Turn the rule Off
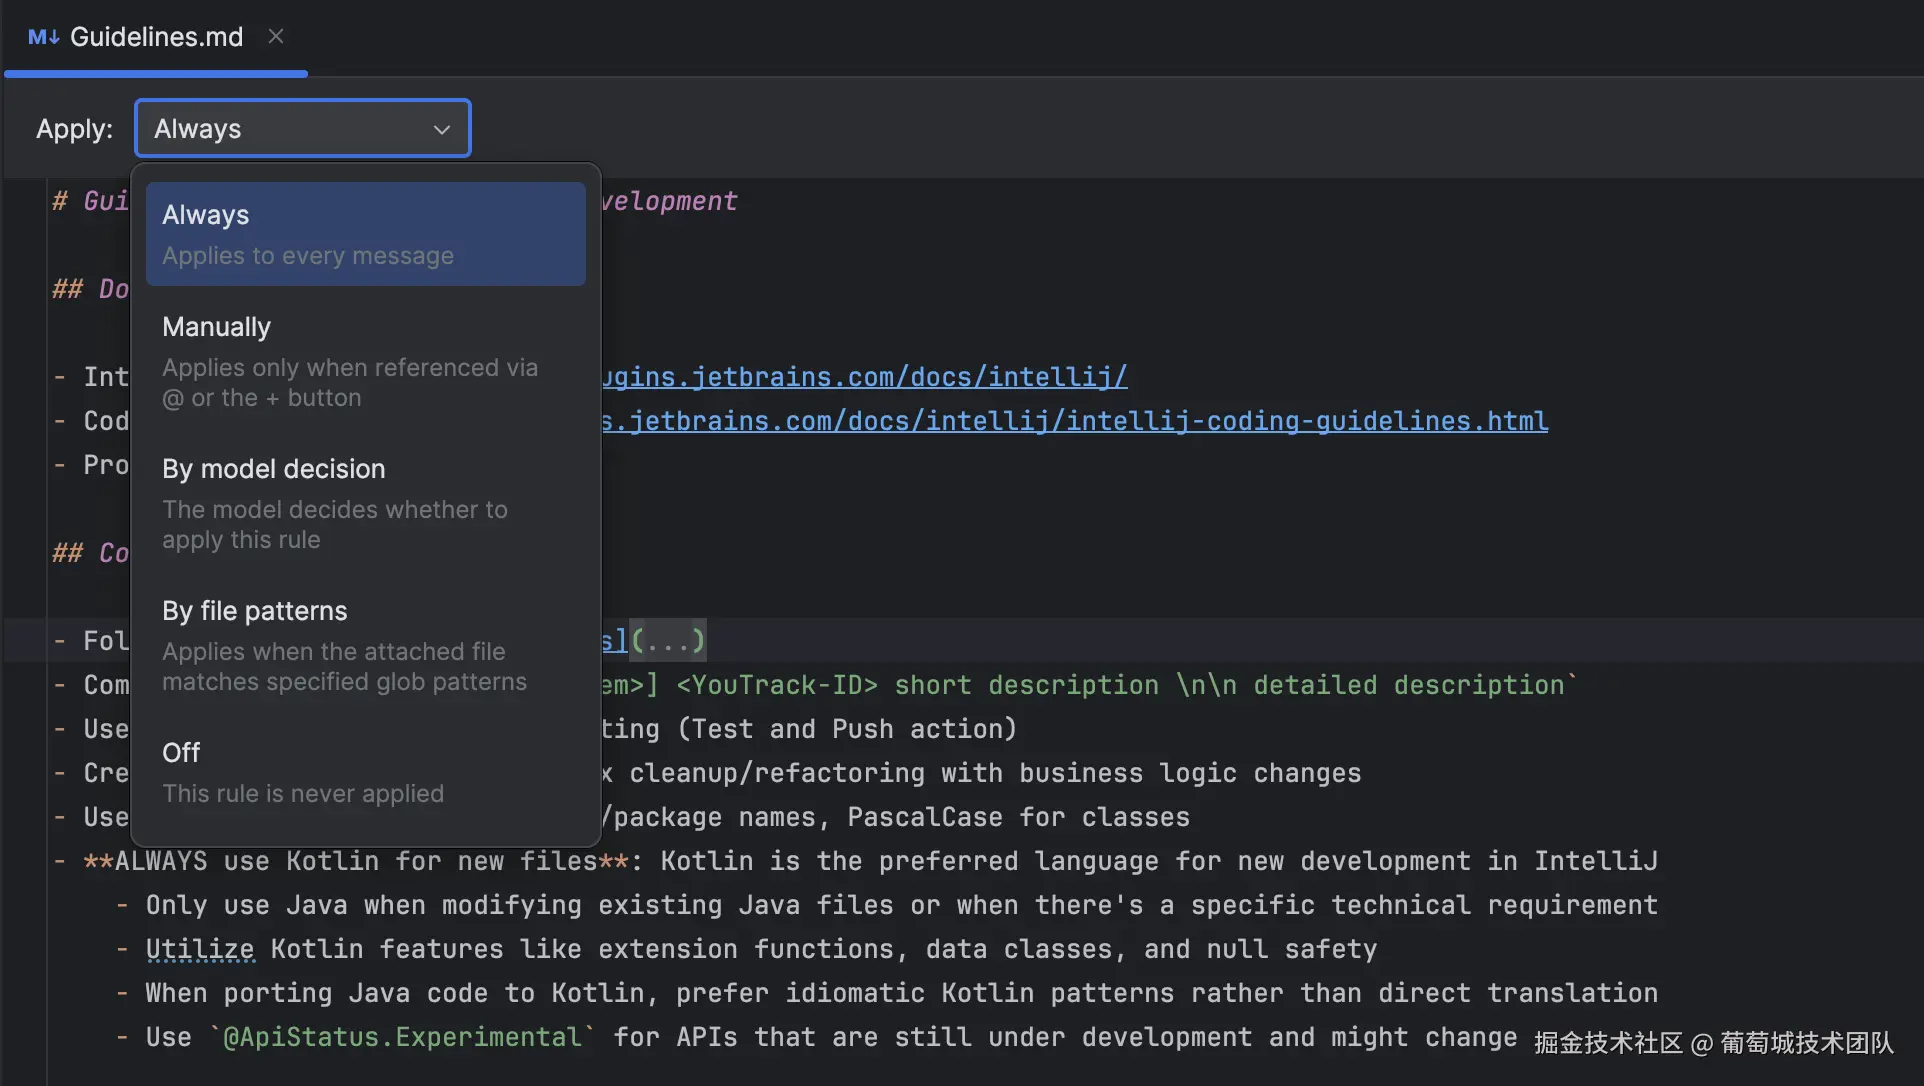 (365, 771)
